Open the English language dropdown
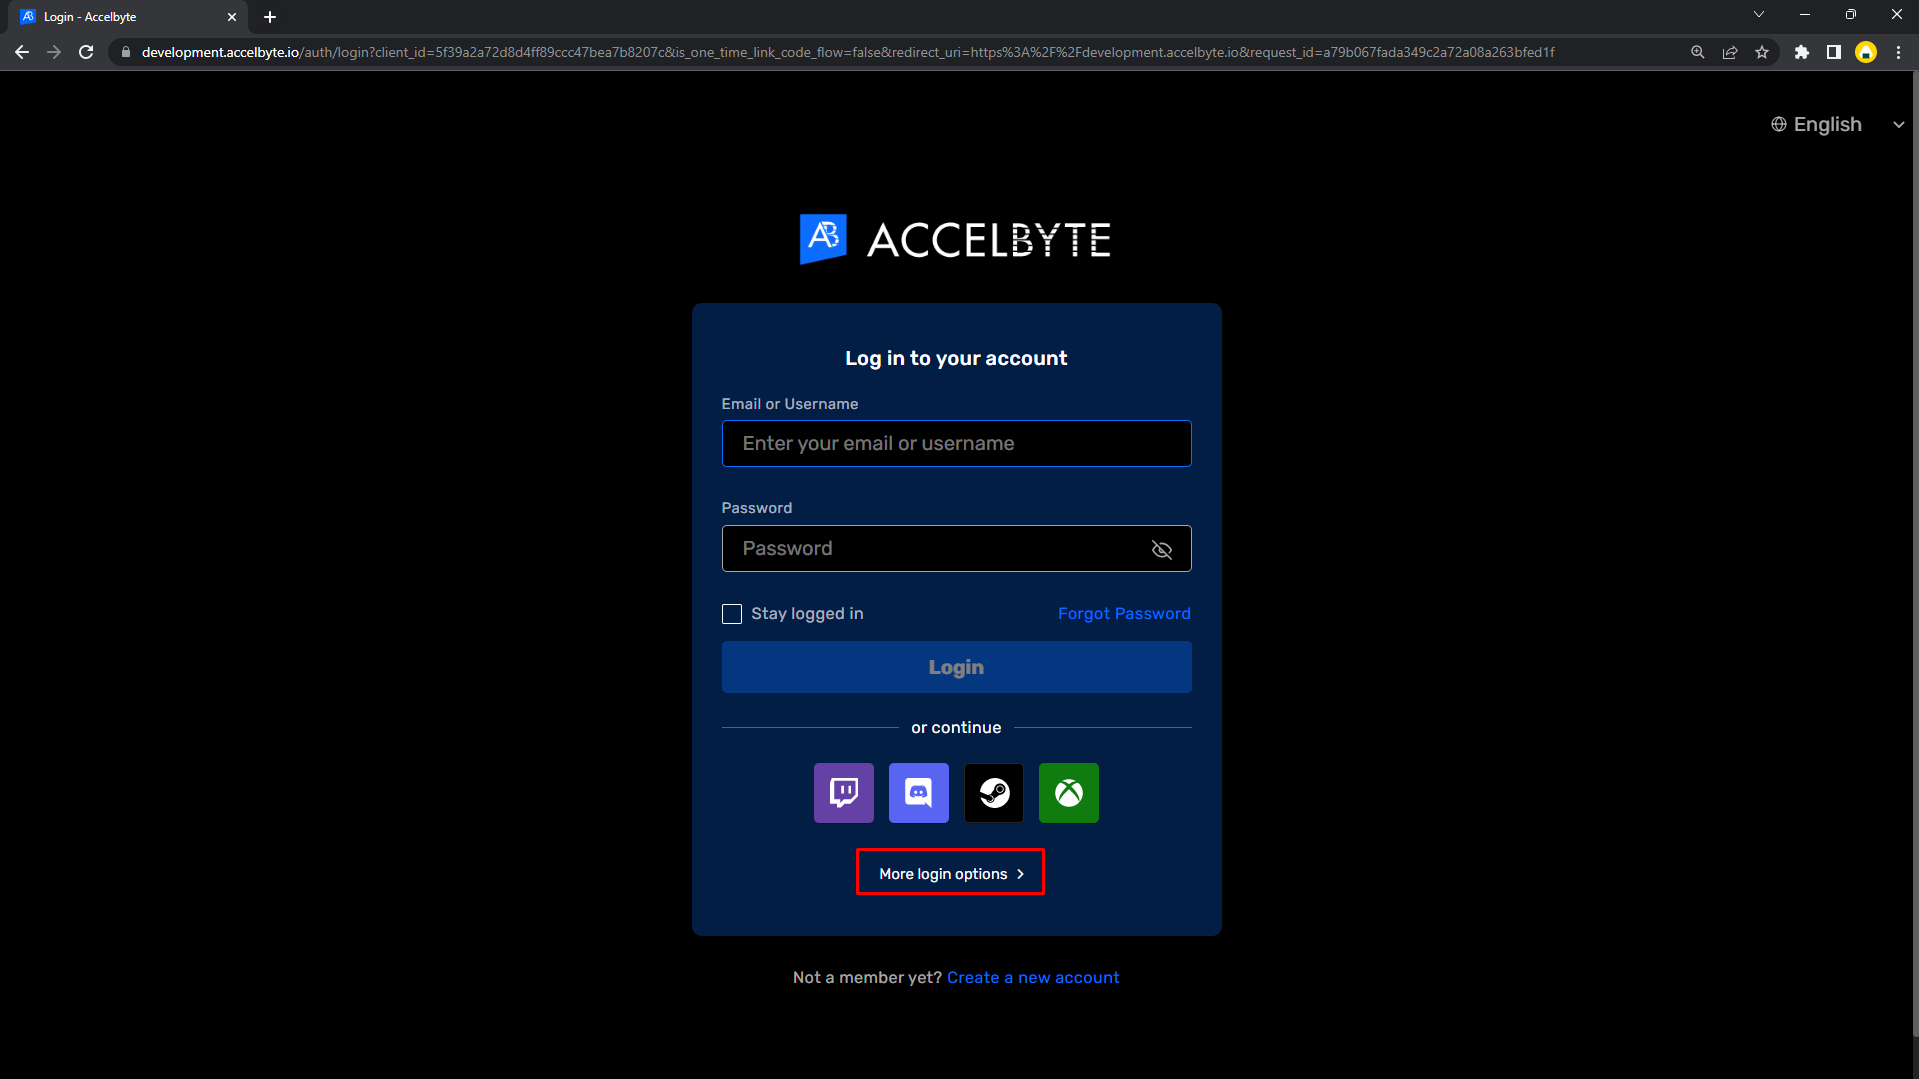The width and height of the screenshot is (1919, 1079). click(x=1837, y=124)
